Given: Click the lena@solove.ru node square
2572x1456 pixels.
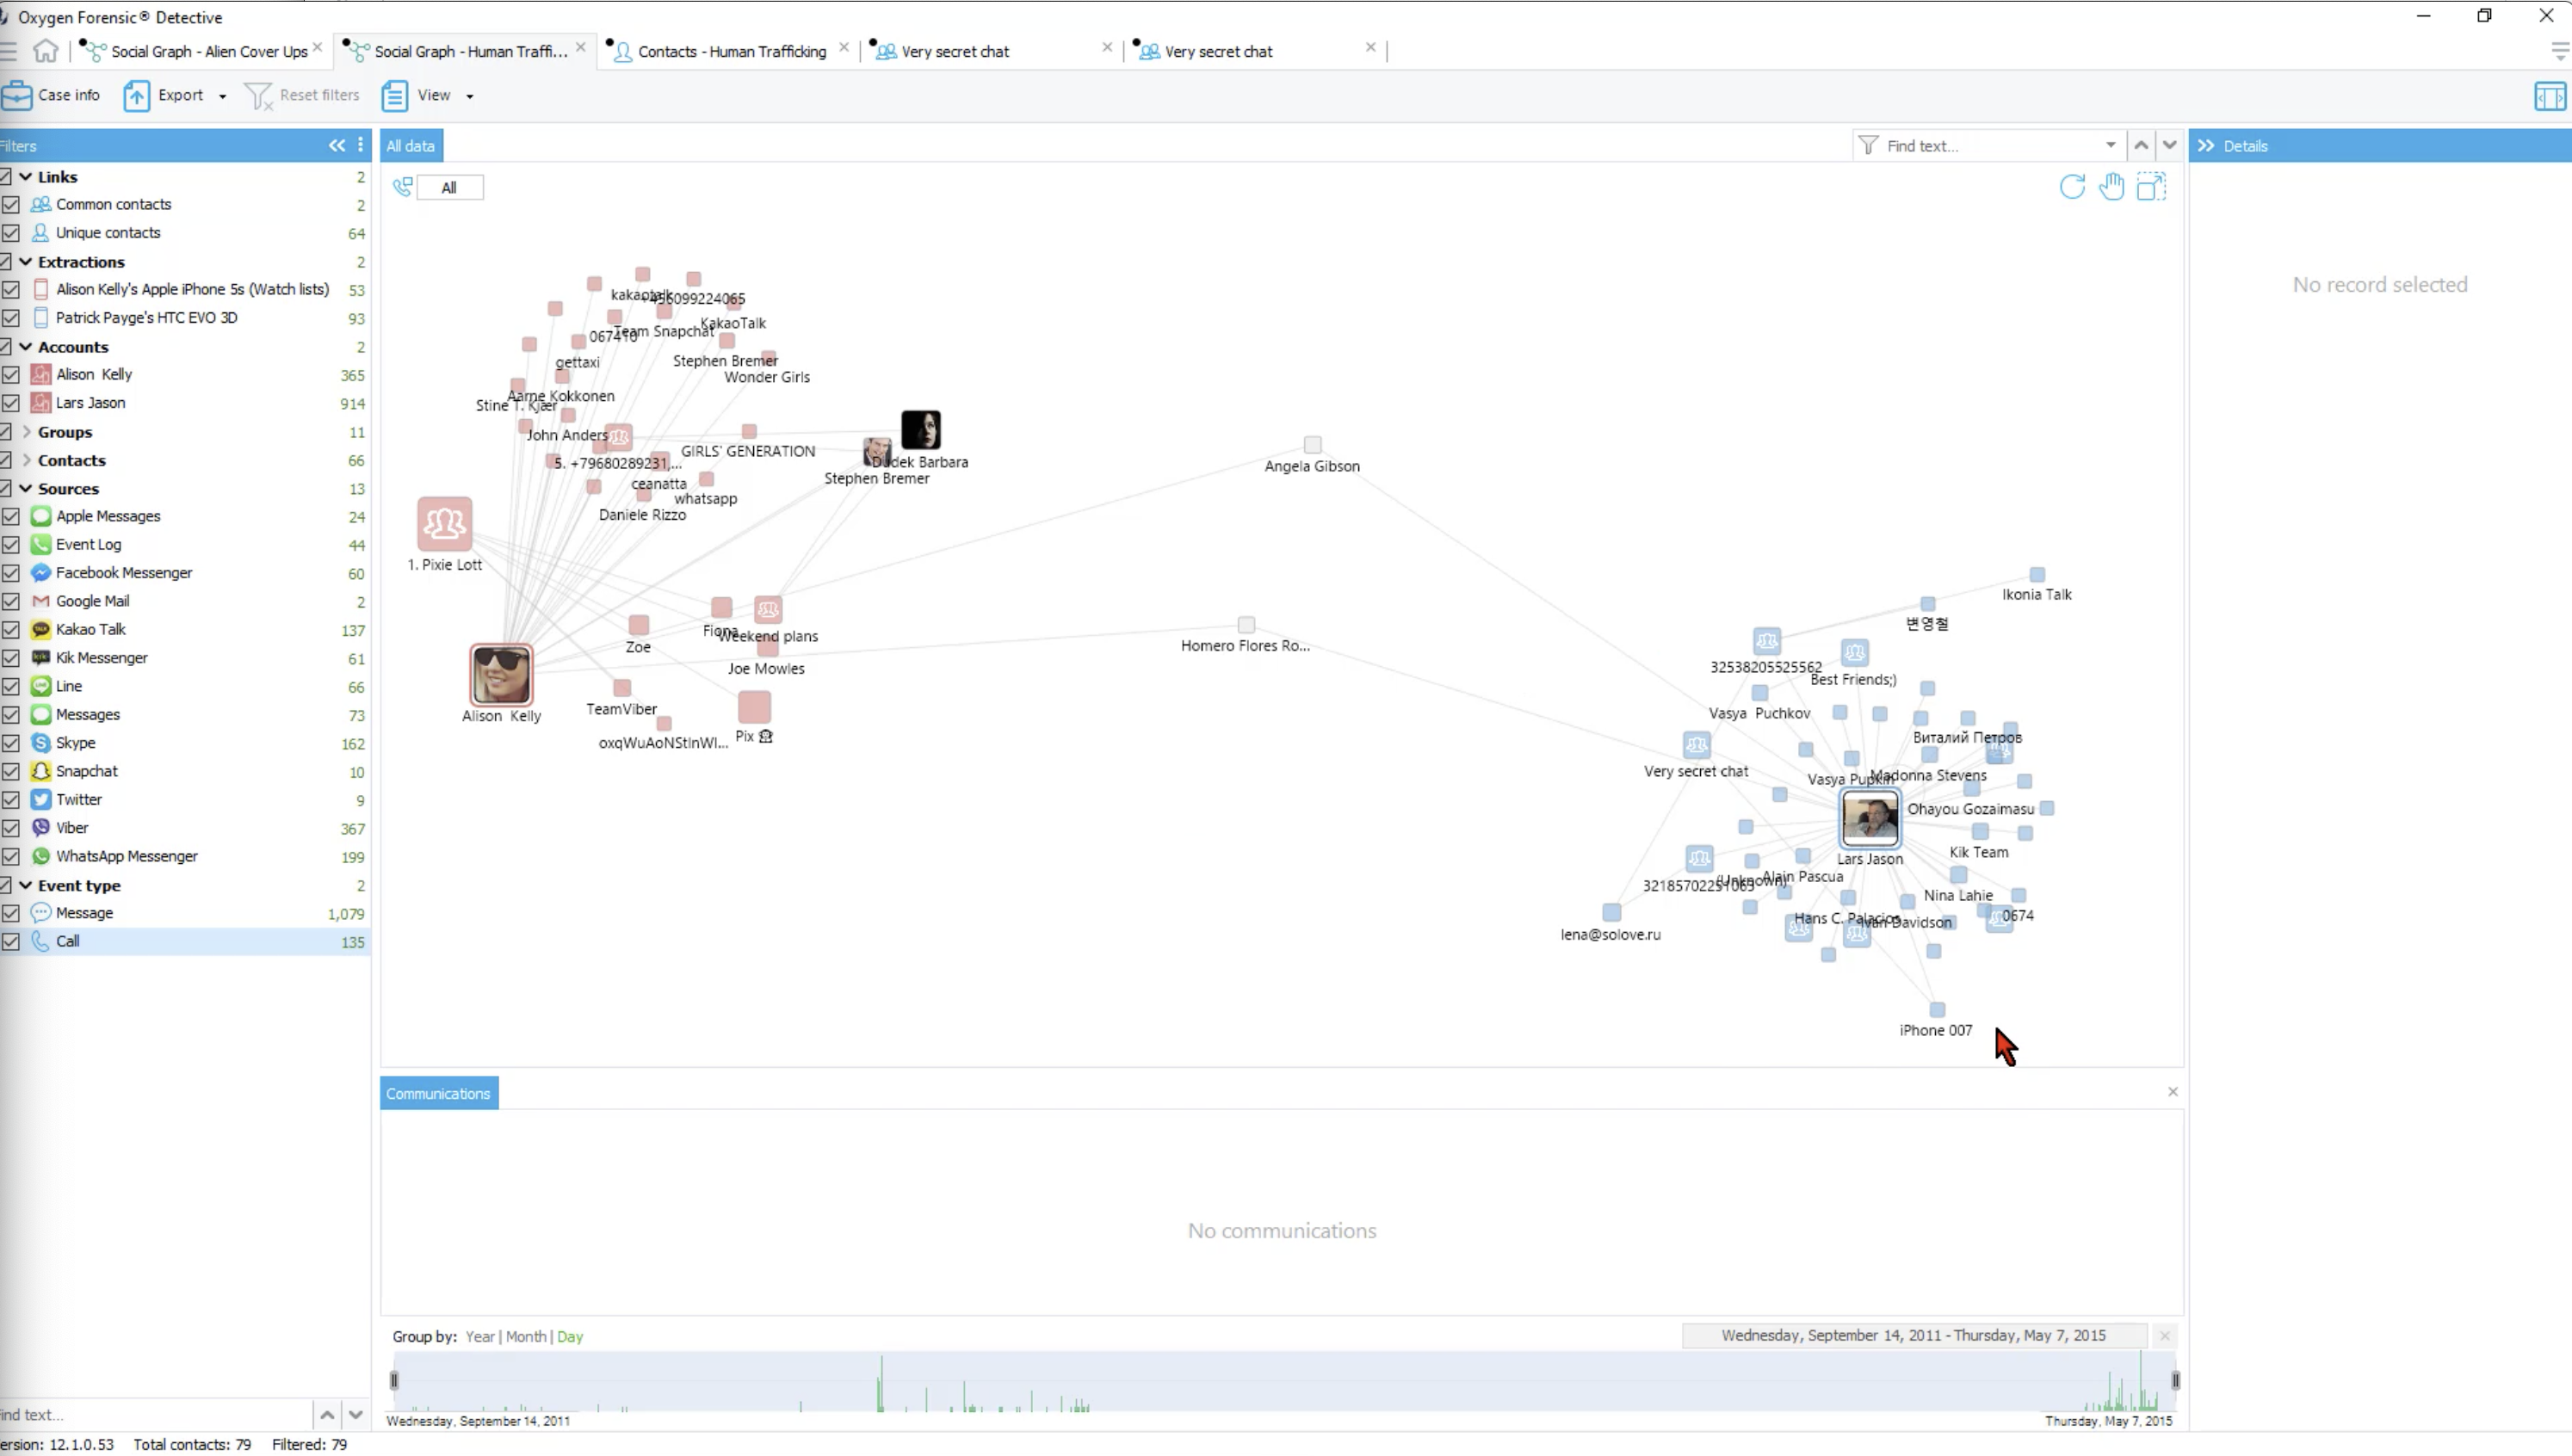Looking at the screenshot, I should 1611,912.
